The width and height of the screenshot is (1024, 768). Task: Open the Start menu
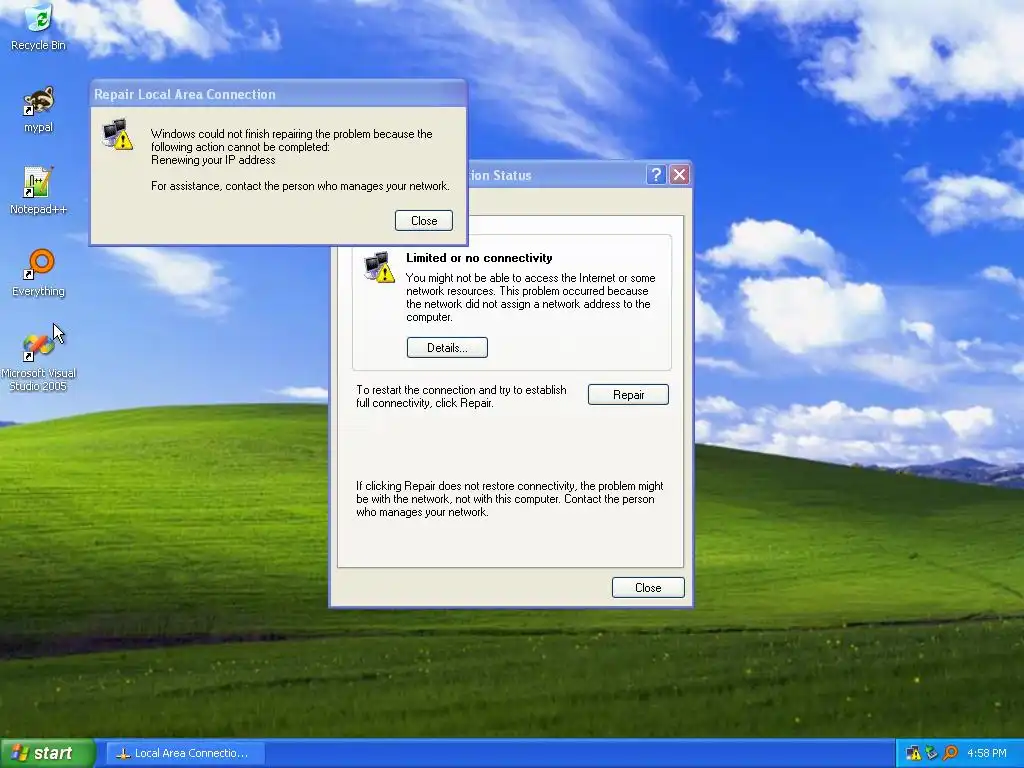pyautogui.click(x=47, y=753)
